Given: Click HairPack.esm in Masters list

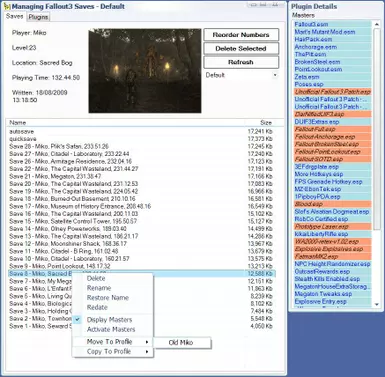Looking at the screenshot, I should coord(332,39).
